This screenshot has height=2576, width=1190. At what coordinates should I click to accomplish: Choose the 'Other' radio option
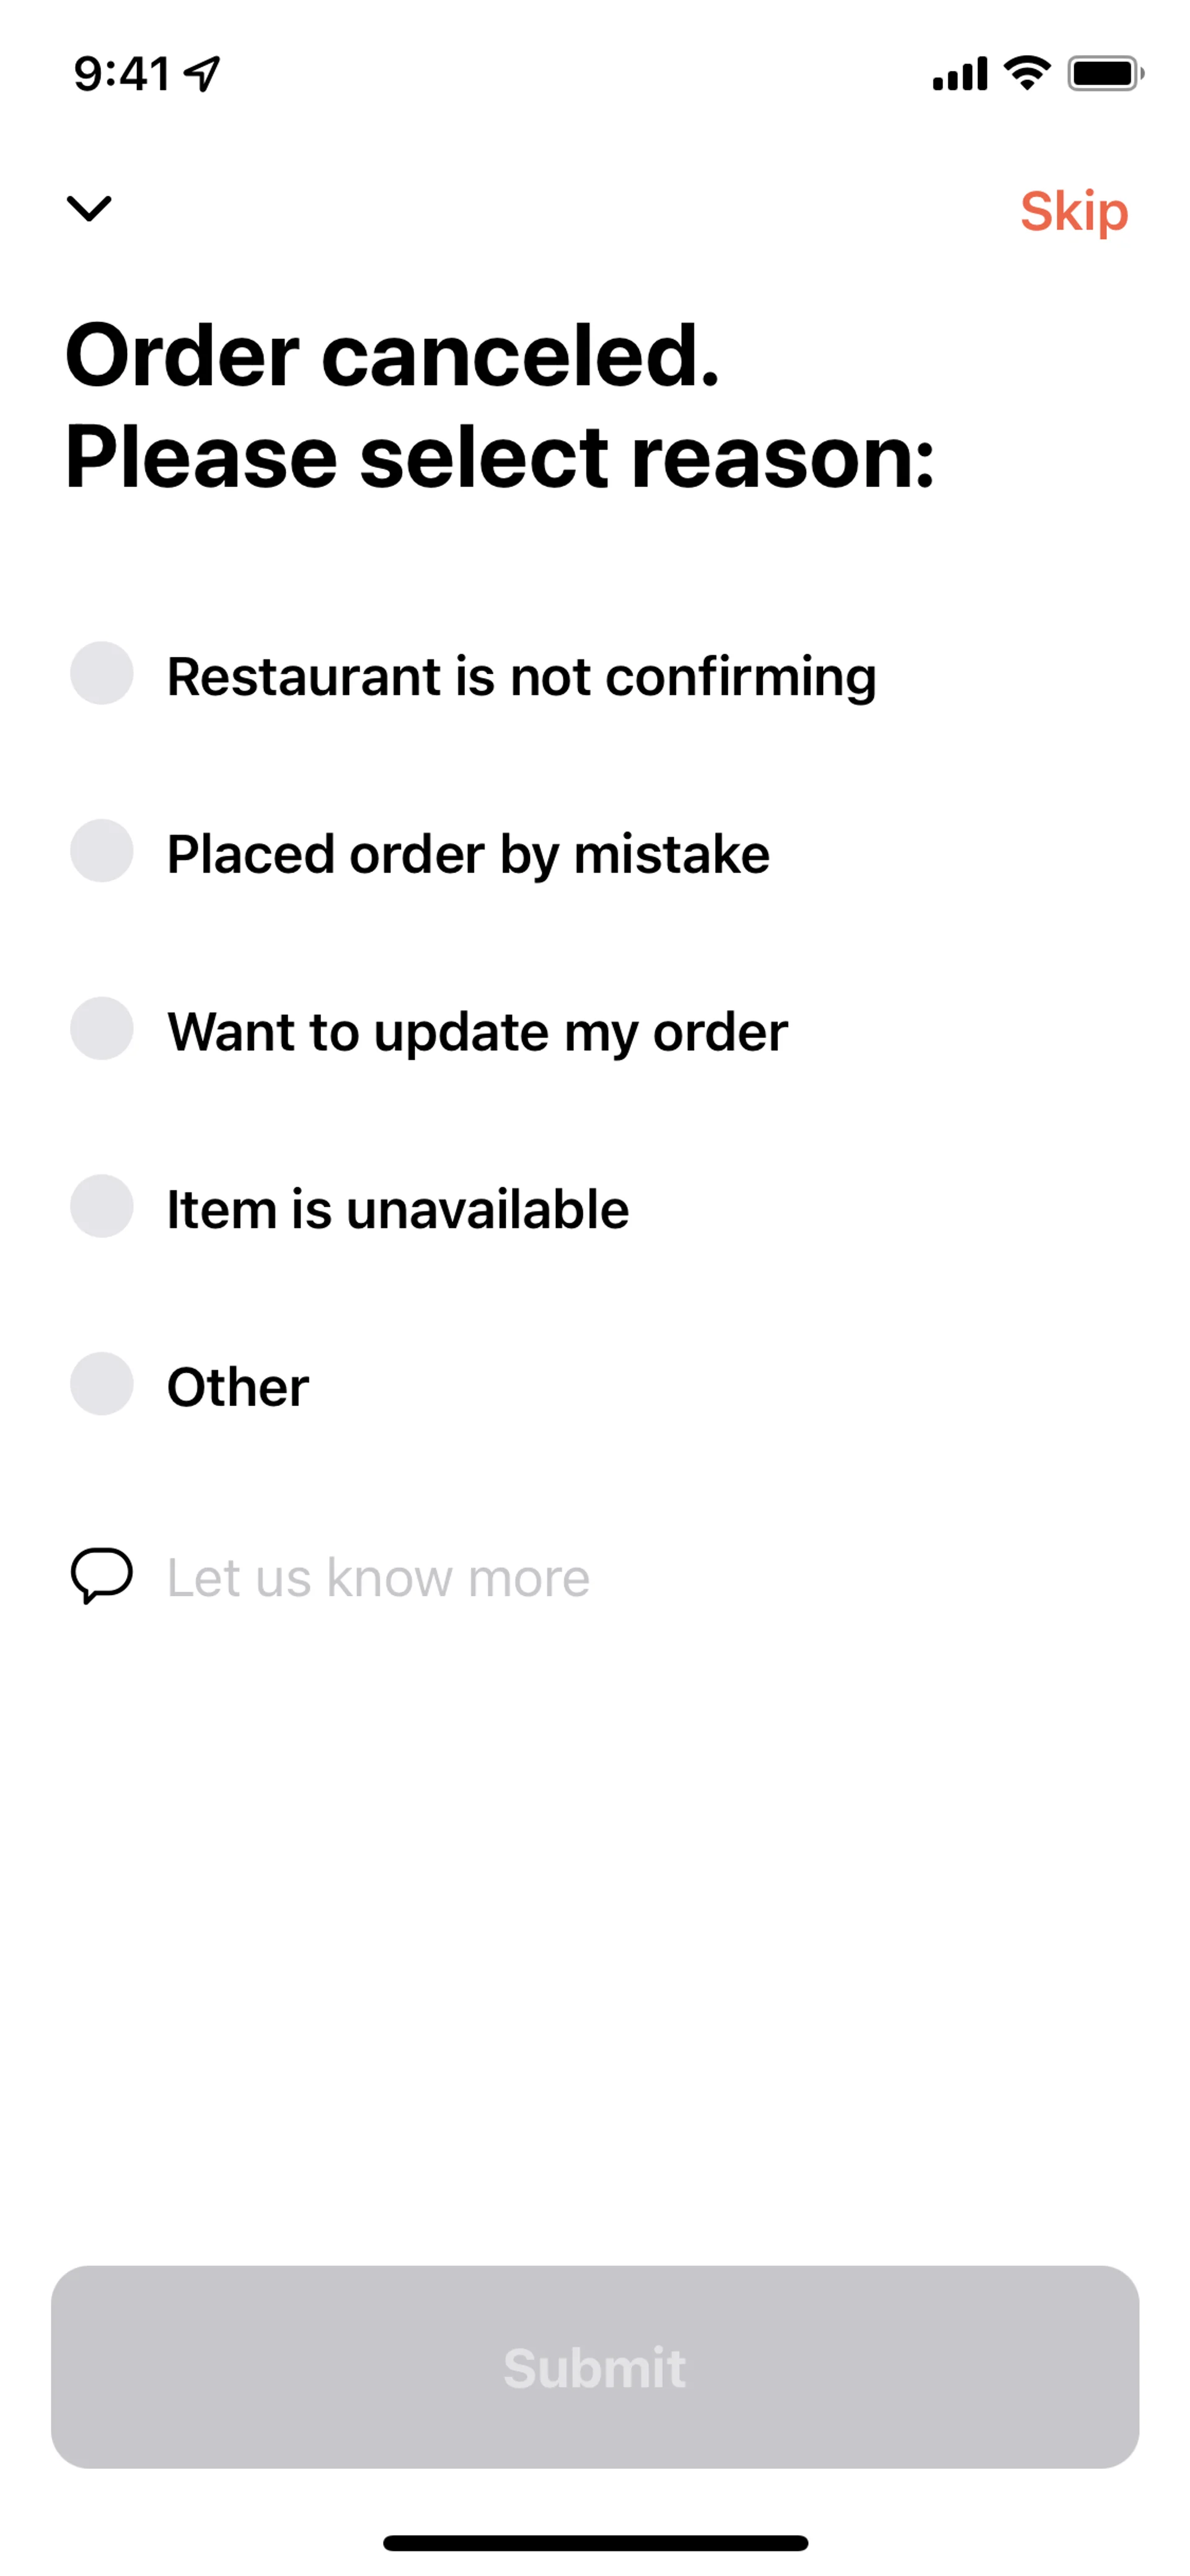click(x=101, y=1384)
